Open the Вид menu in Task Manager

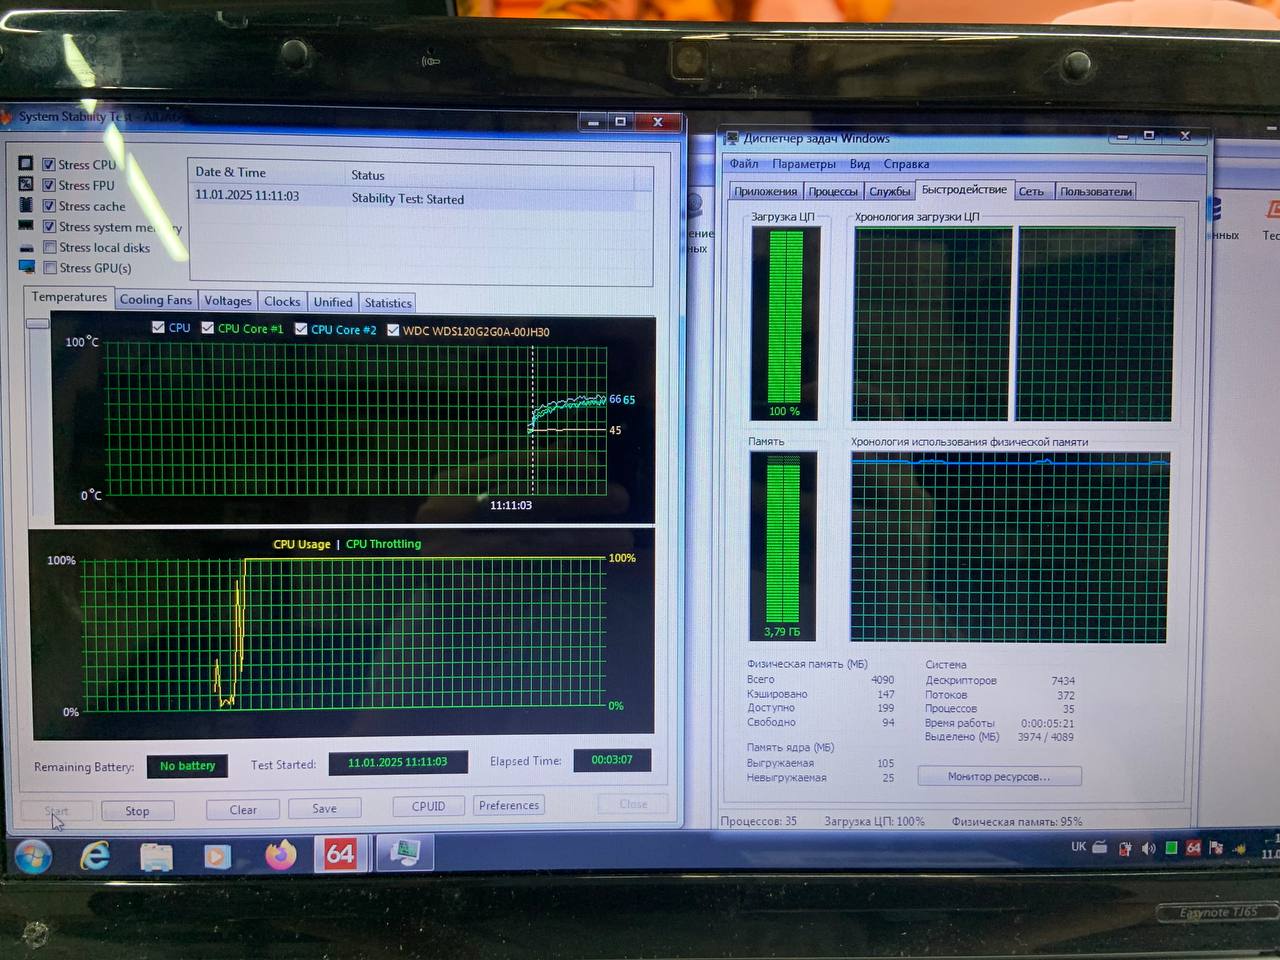pyautogui.click(x=860, y=164)
